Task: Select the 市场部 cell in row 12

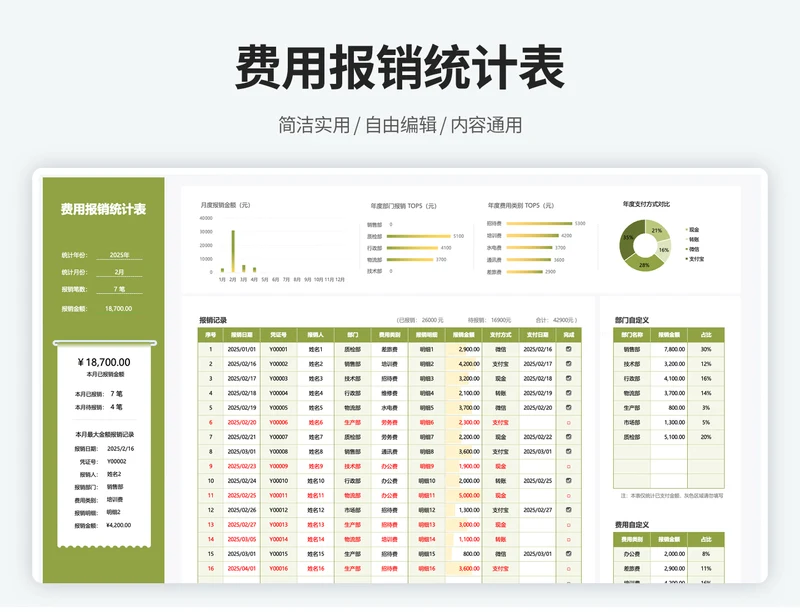Action: click(353, 510)
